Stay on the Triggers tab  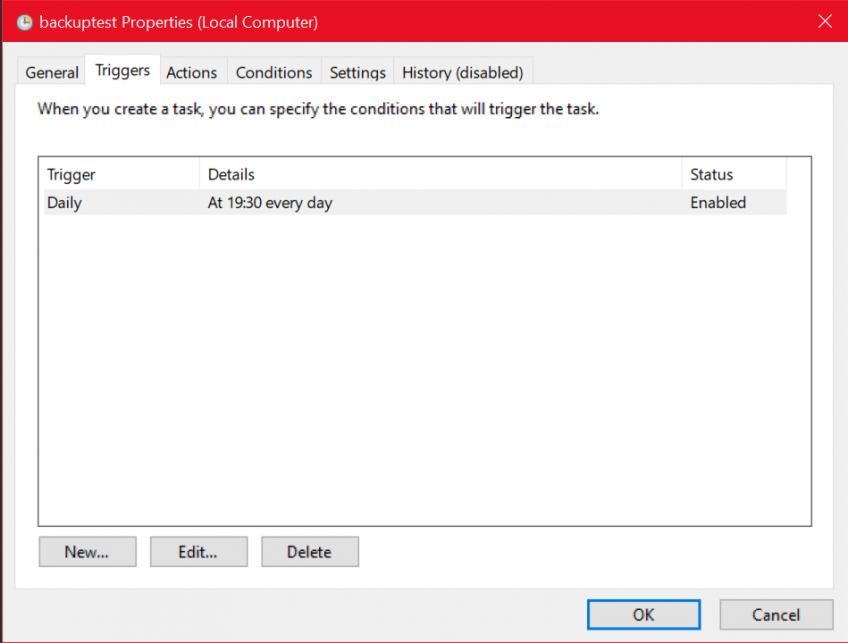(x=122, y=70)
